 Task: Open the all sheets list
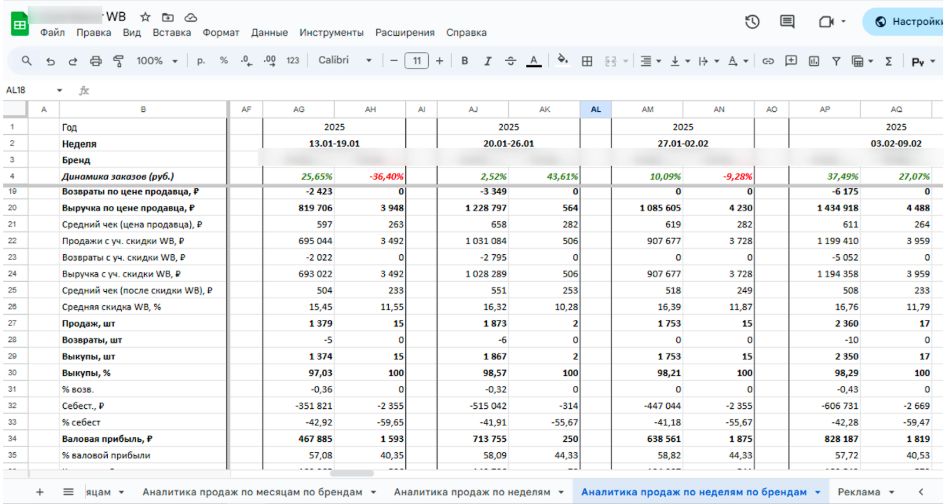point(68,492)
